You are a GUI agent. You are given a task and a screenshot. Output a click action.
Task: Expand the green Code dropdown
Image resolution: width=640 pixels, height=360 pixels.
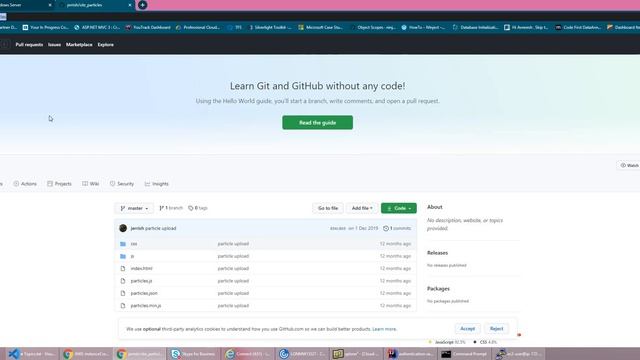[x=399, y=208]
